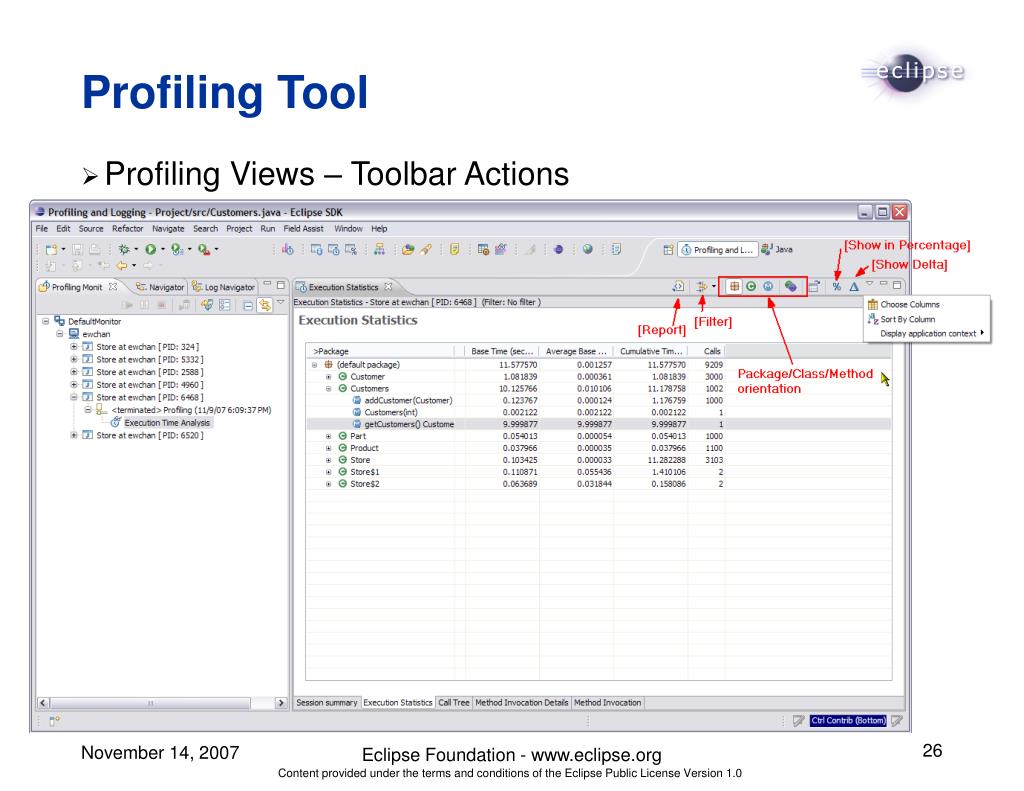Image resolution: width=1024 pixels, height=791 pixels.
Task: Click Link with Viewer icon in Profiling Monitor
Action: (264, 305)
